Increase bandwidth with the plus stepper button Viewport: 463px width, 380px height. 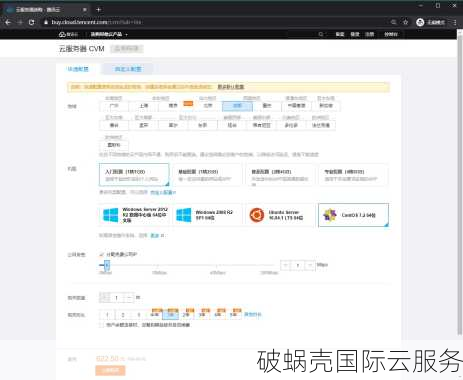coord(310,265)
